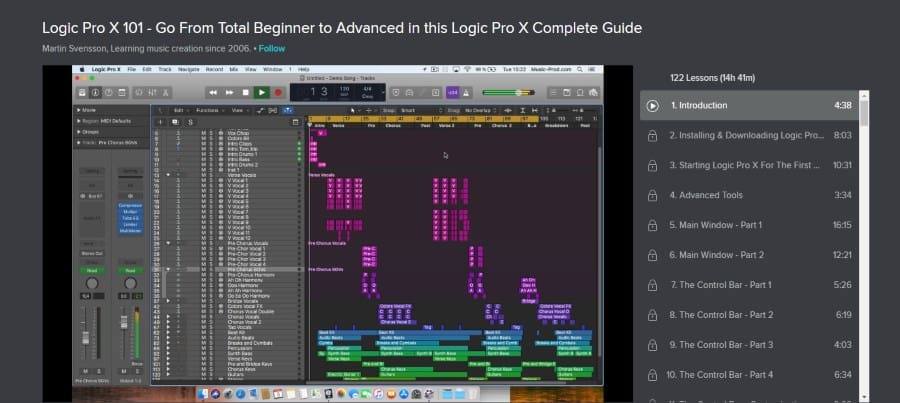Toggle the Show Automation icon
900x403 pixels.
coord(261,110)
